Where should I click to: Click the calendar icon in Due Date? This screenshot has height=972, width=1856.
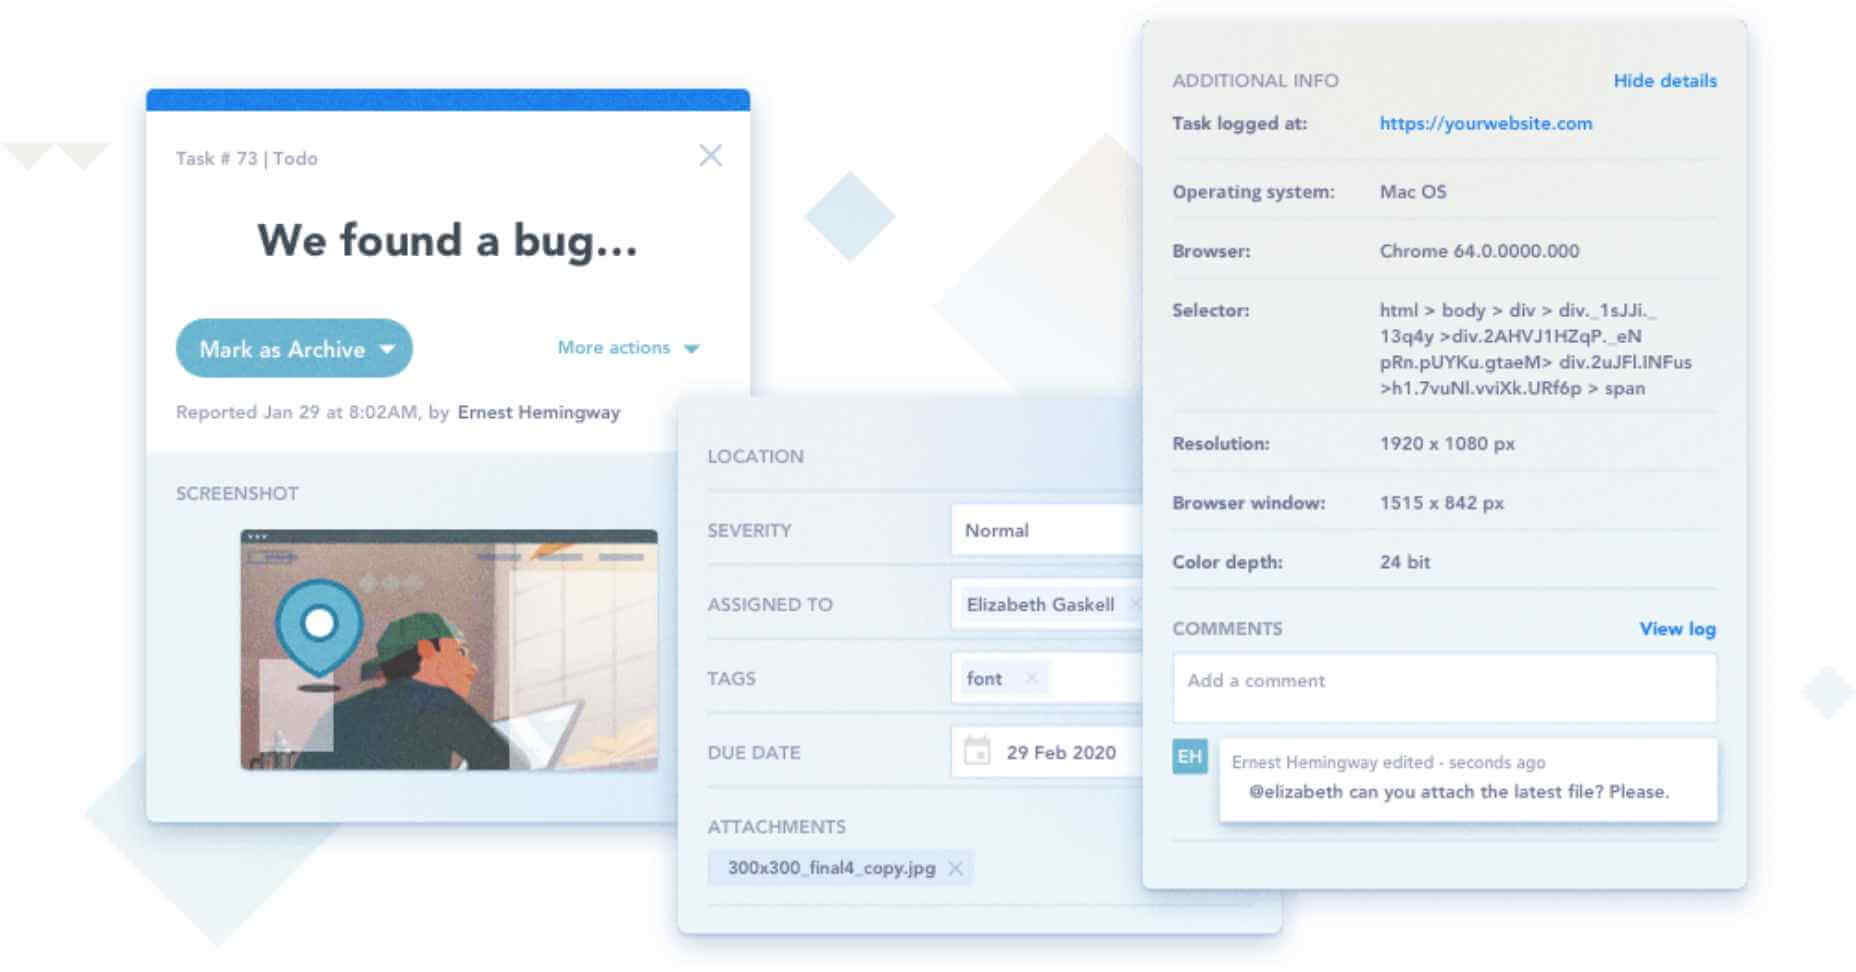point(976,751)
